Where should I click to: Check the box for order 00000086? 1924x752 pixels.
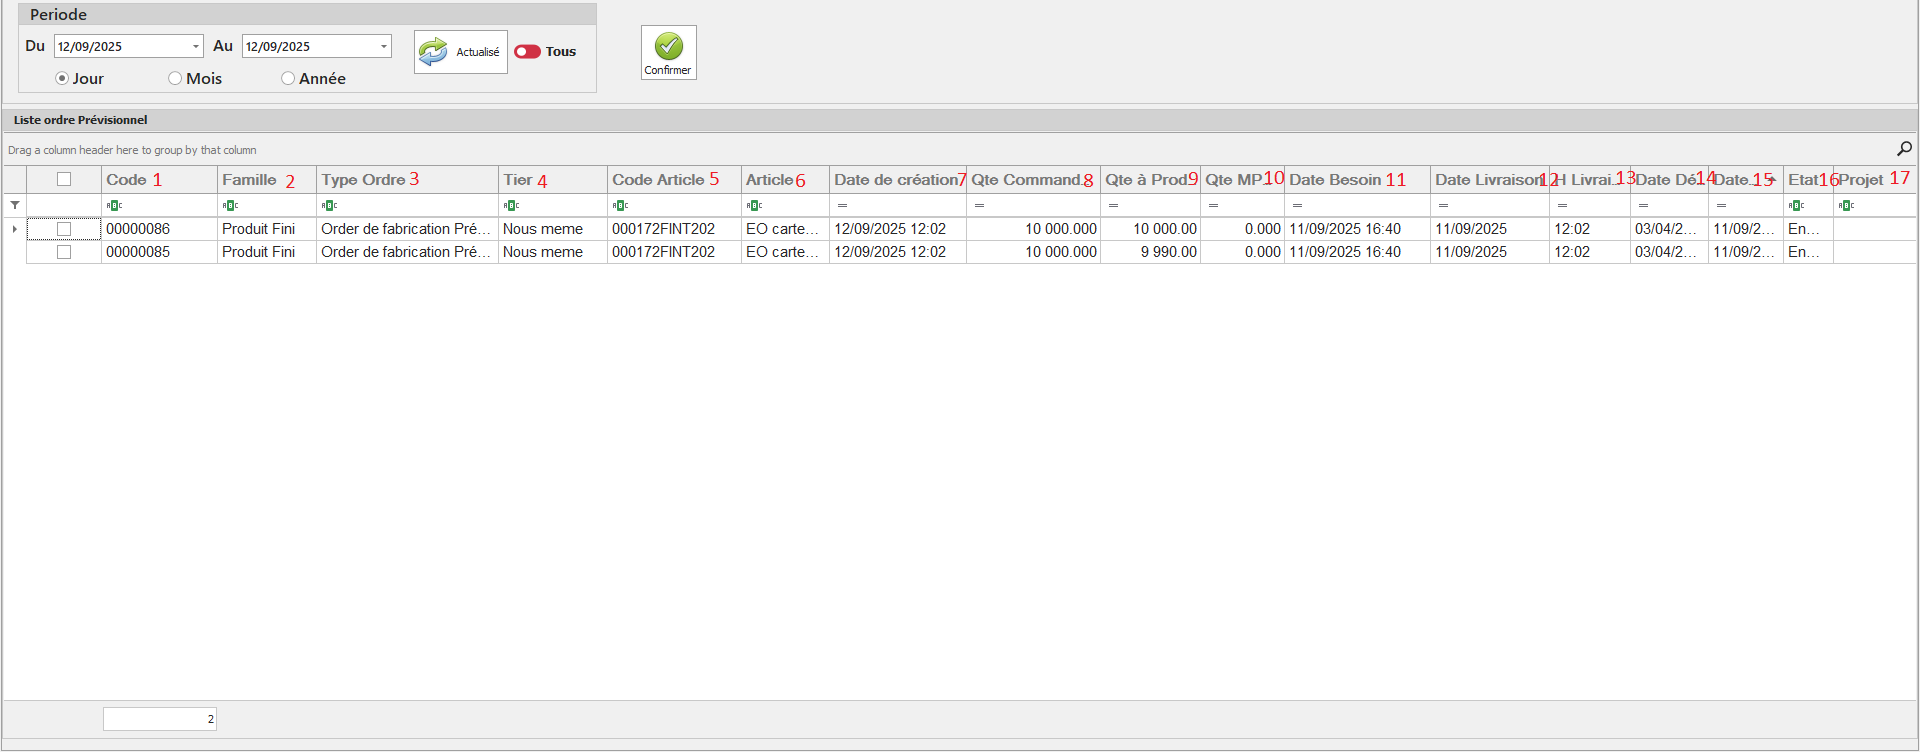[64, 229]
